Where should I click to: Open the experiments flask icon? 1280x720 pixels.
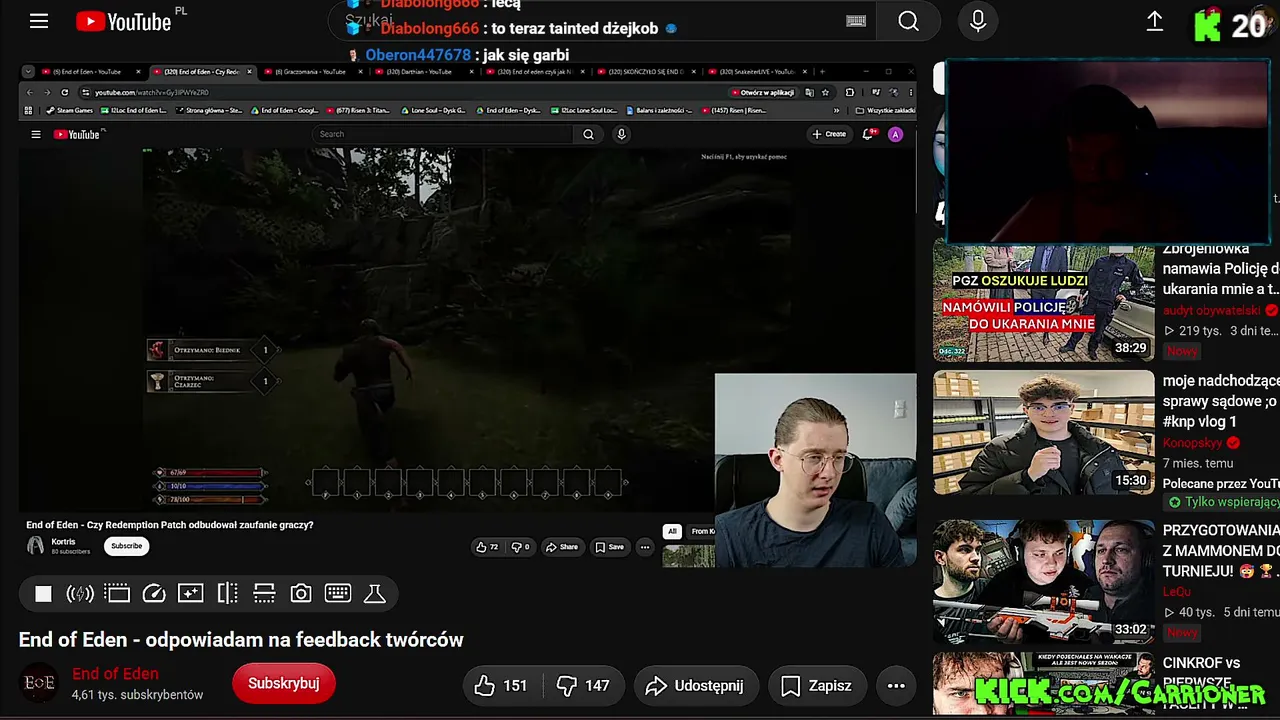[375, 594]
